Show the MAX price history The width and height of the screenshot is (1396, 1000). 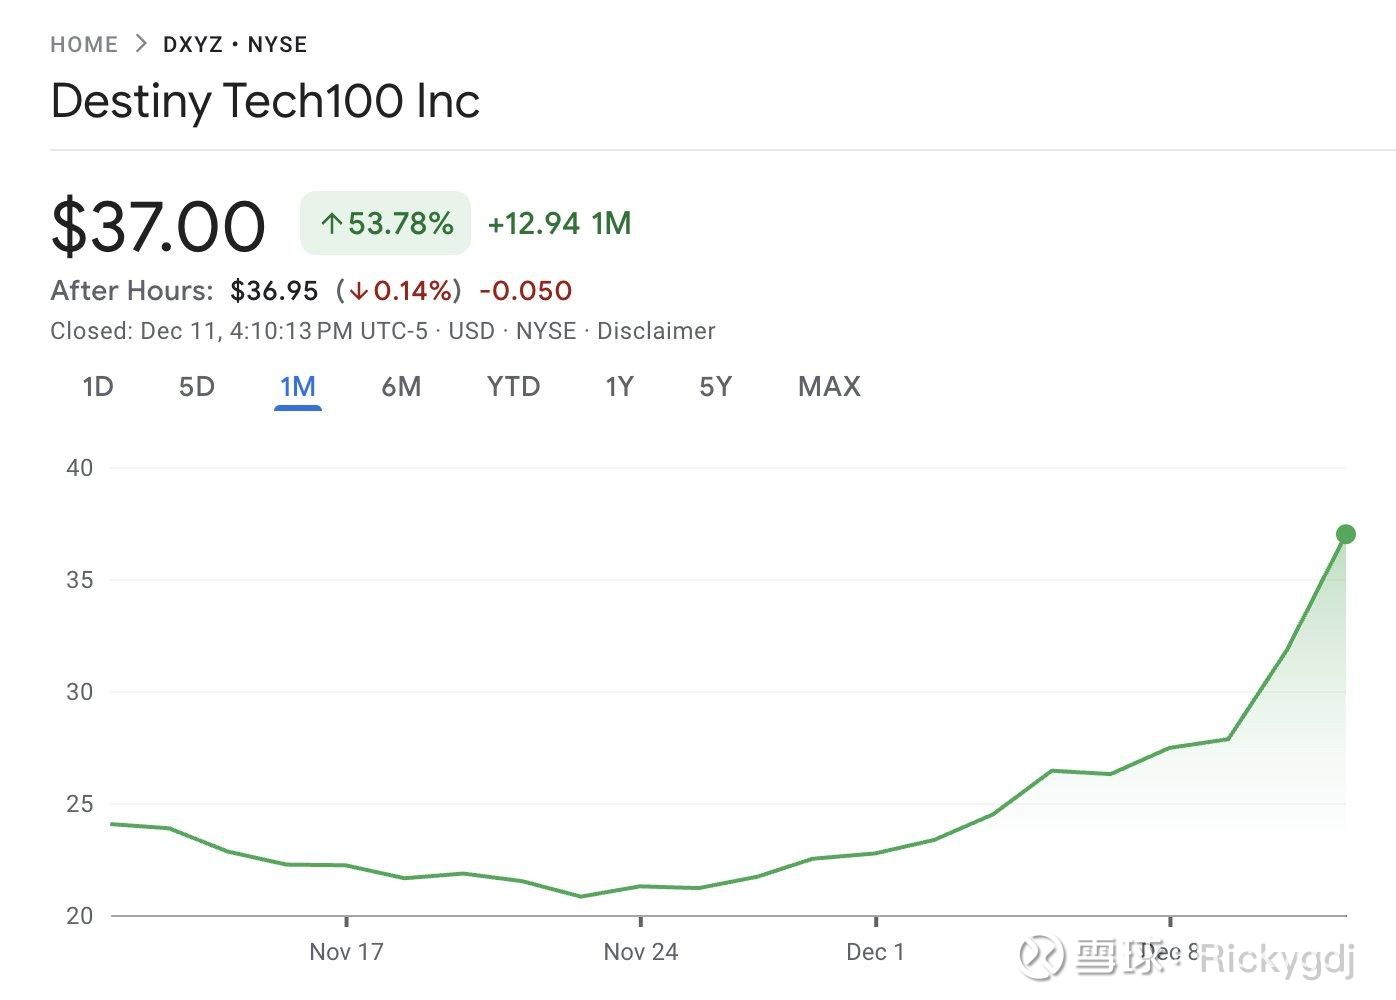coord(829,387)
